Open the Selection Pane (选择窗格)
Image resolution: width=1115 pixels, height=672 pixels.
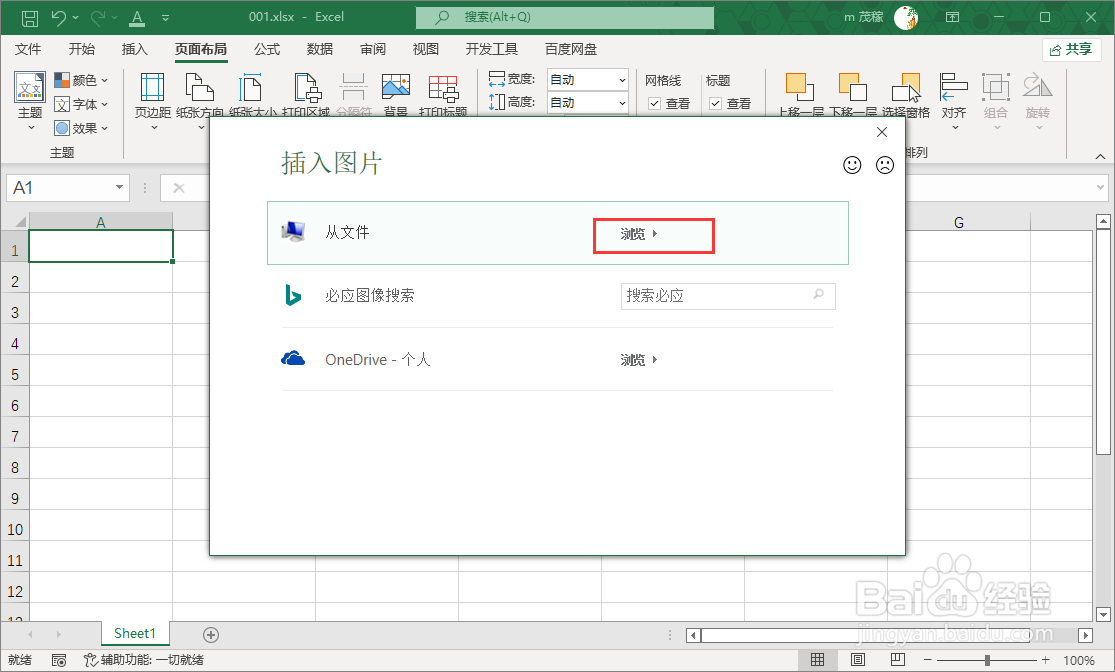[x=906, y=95]
